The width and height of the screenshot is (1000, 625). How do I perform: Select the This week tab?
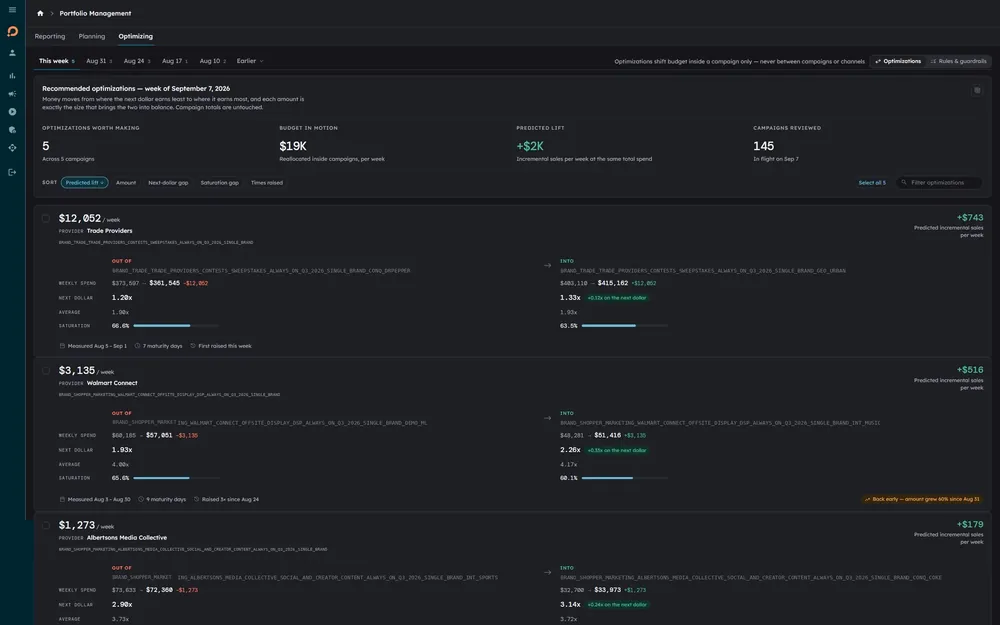pos(56,61)
